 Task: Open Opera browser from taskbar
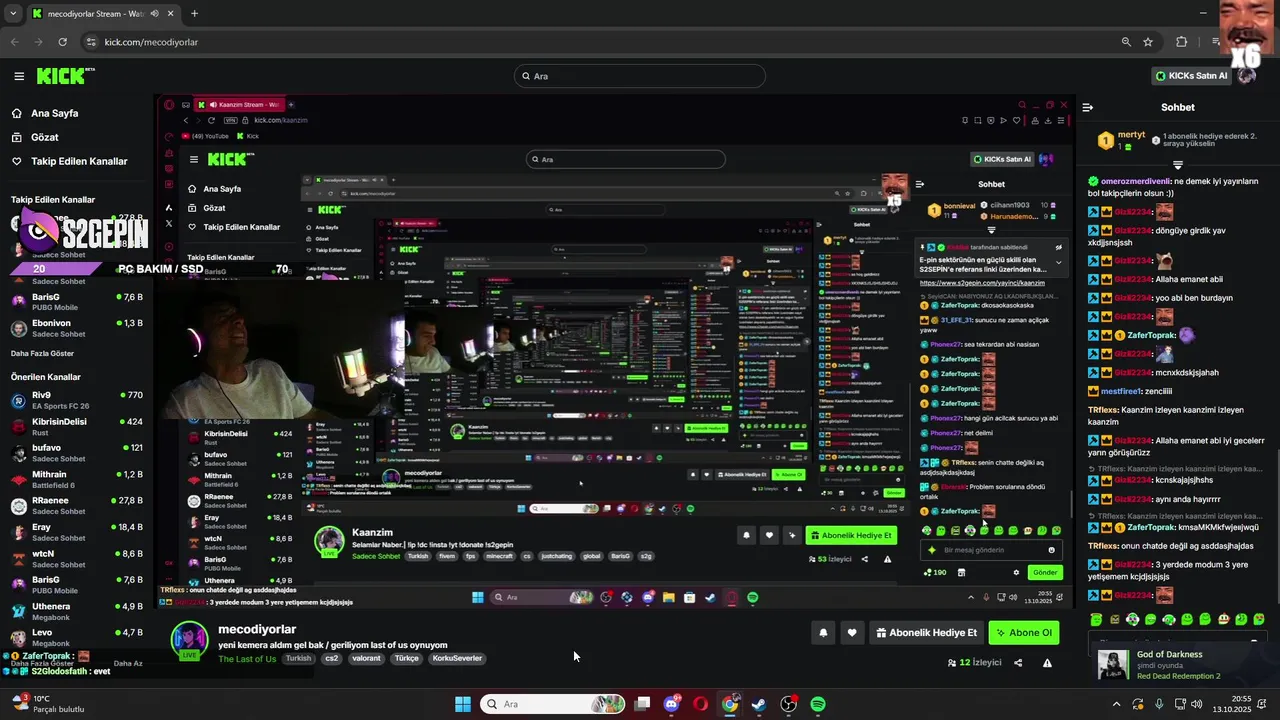[x=701, y=704]
